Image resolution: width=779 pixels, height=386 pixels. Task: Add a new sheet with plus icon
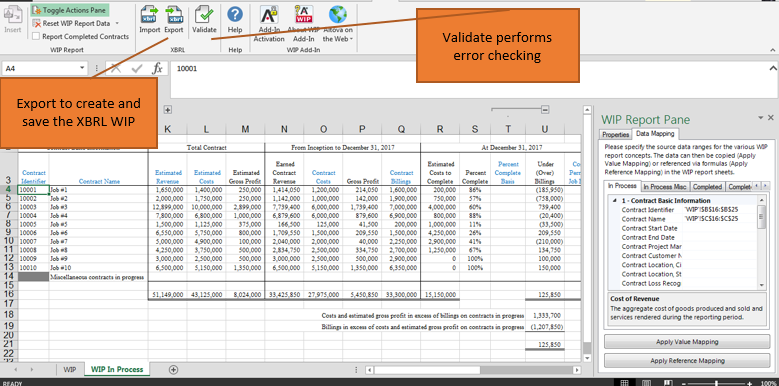click(x=173, y=369)
